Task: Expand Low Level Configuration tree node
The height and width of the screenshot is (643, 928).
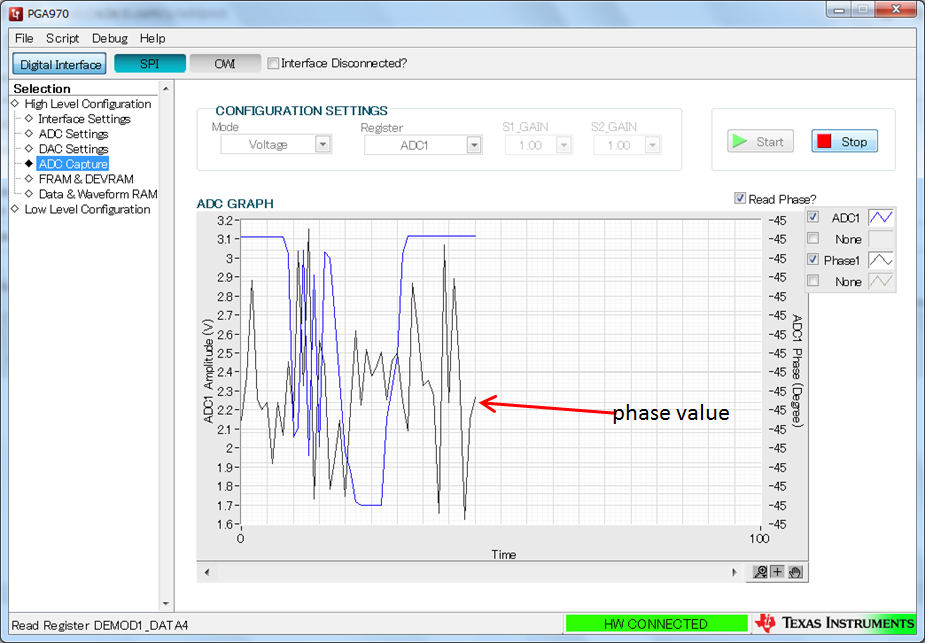Action: 15,208
